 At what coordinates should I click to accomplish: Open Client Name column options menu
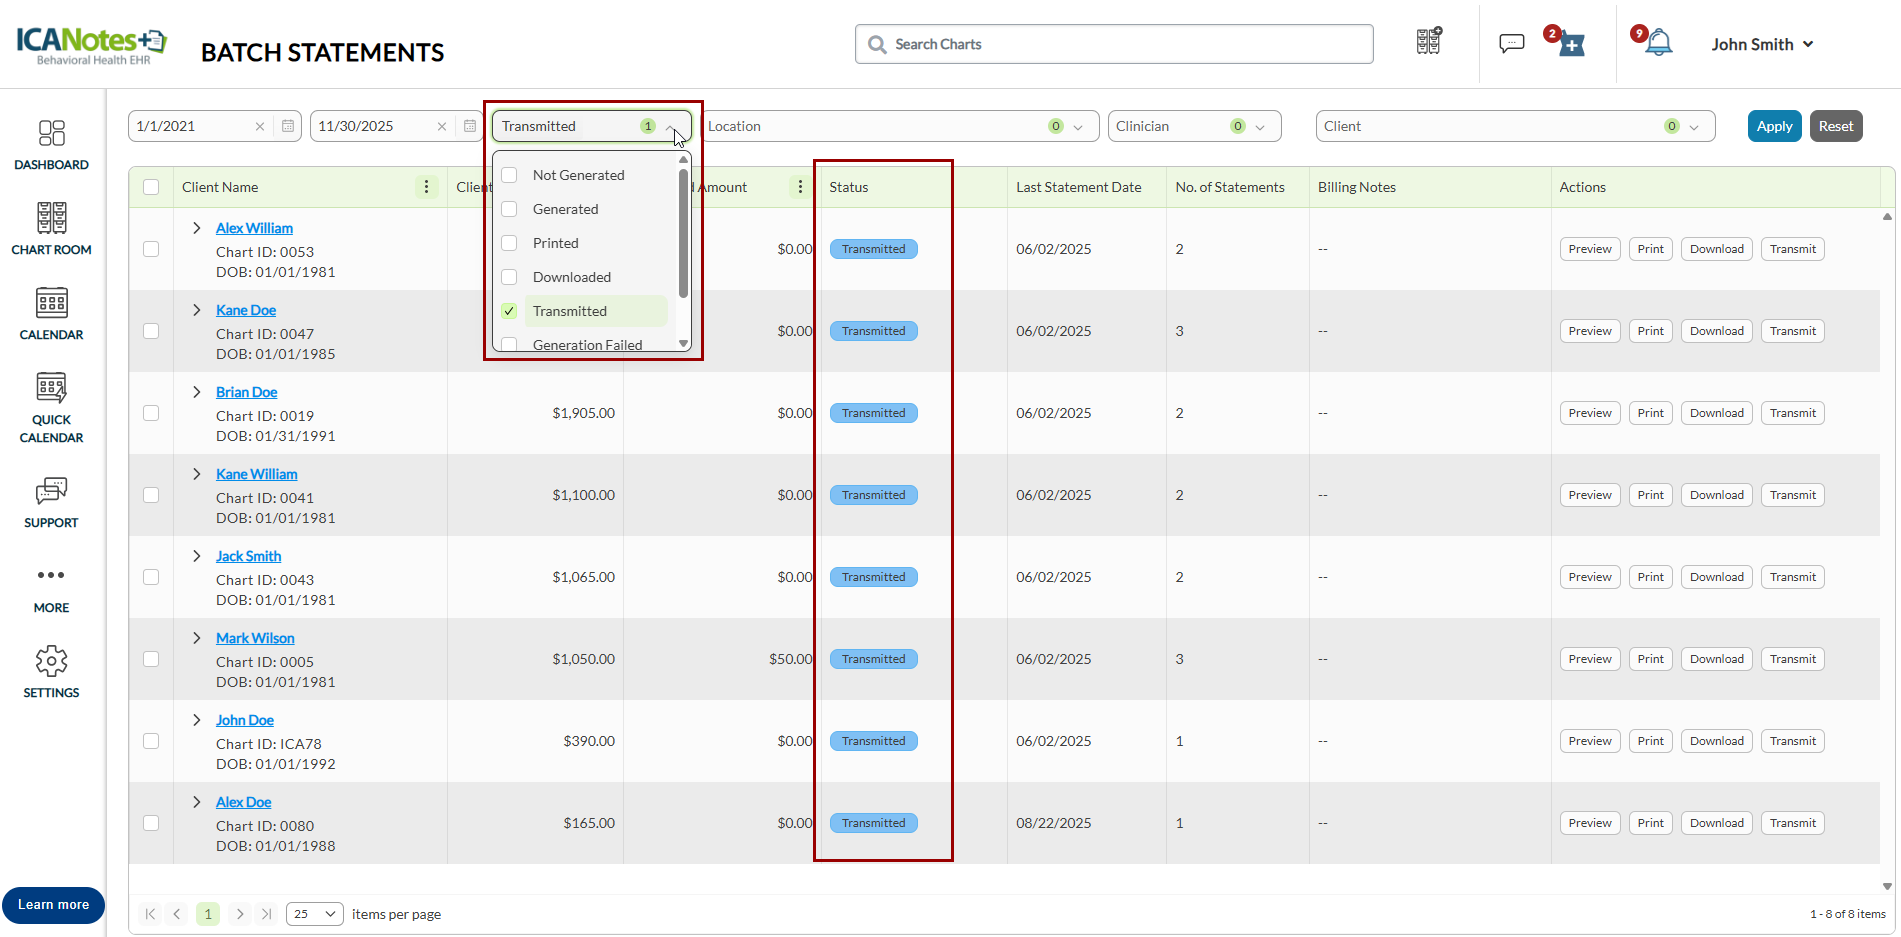[426, 187]
